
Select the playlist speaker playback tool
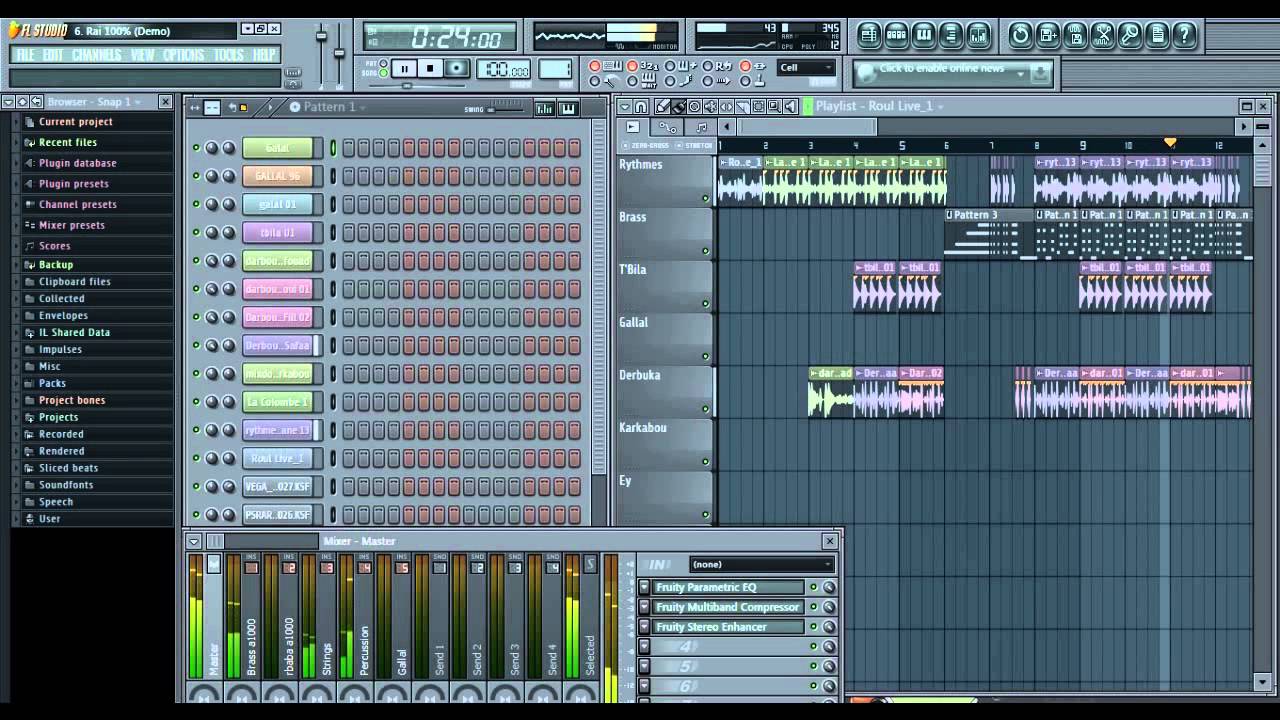[790, 106]
